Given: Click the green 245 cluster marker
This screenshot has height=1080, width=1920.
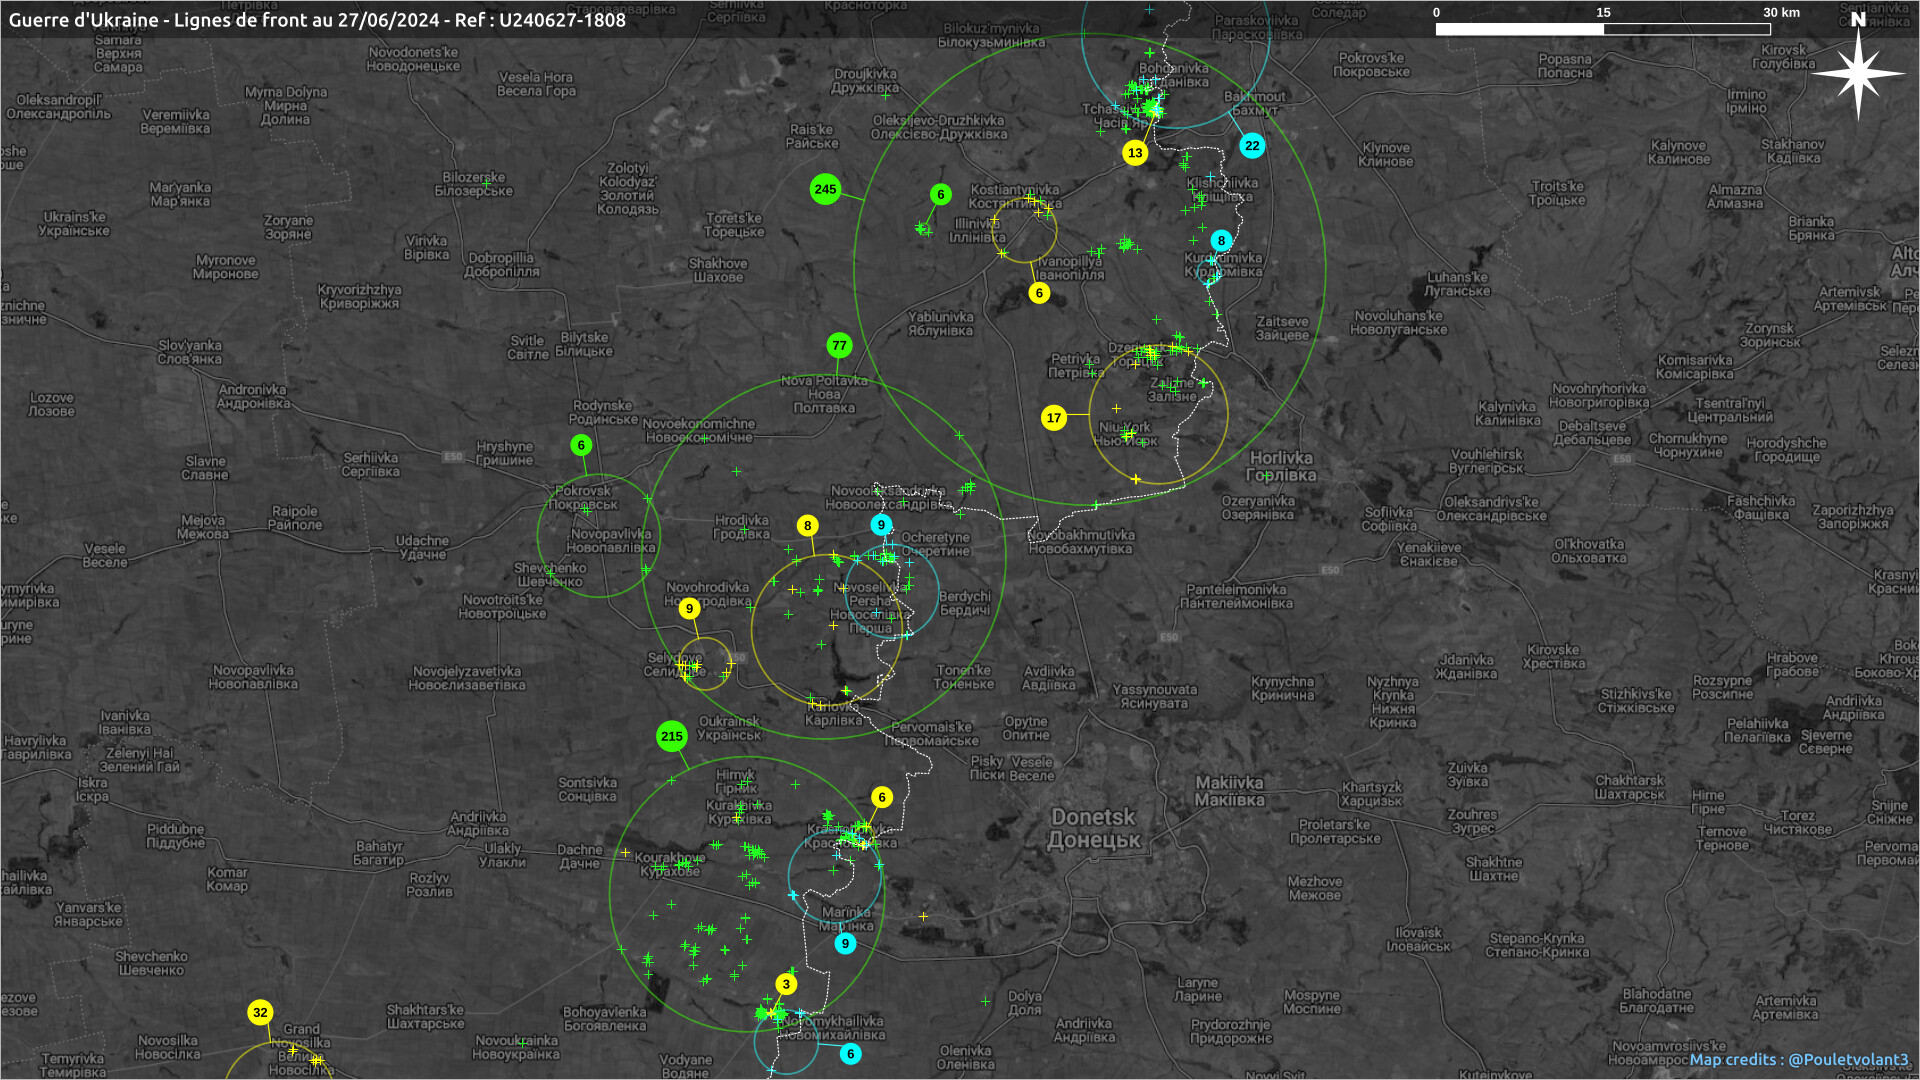Looking at the screenshot, I should click(825, 189).
